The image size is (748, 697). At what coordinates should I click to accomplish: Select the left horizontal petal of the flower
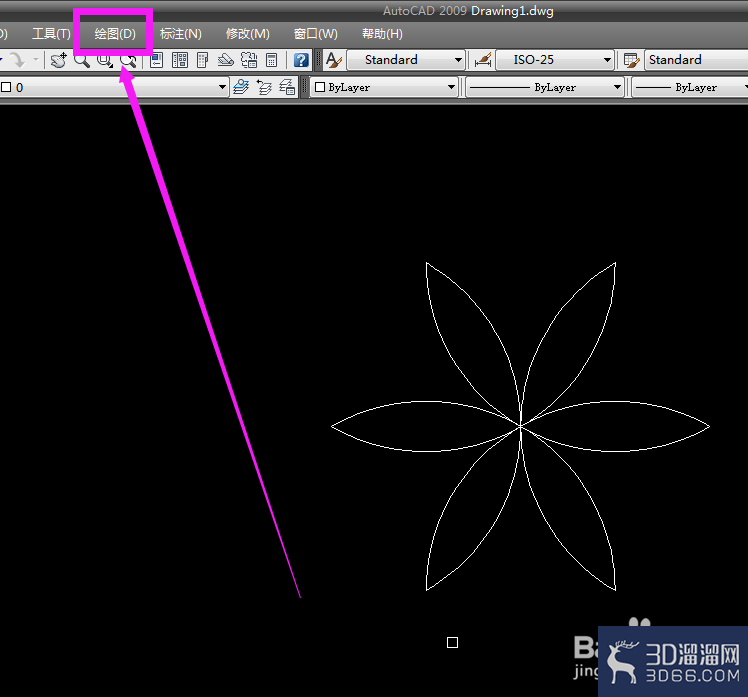click(426, 426)
